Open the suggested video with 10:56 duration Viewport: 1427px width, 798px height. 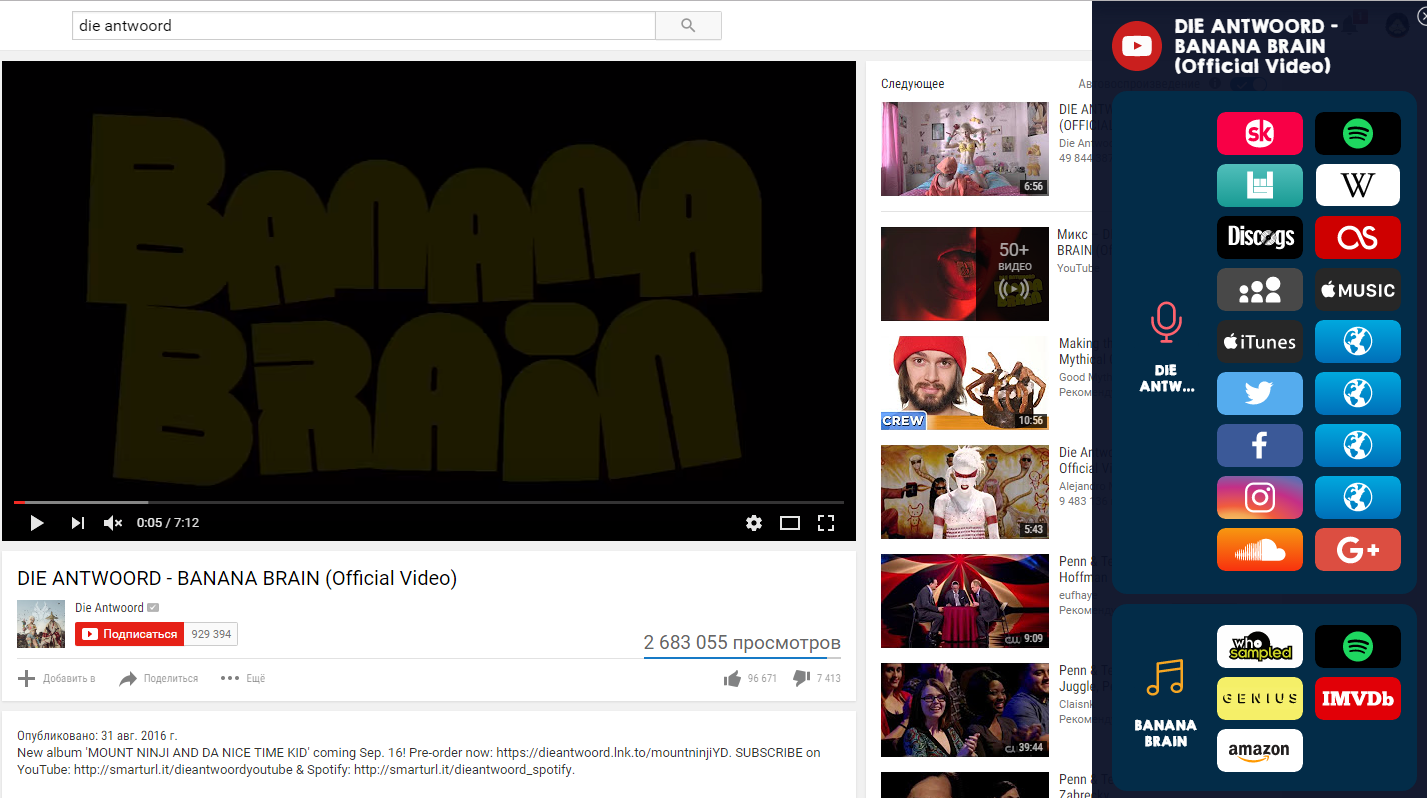pos(965,383)
